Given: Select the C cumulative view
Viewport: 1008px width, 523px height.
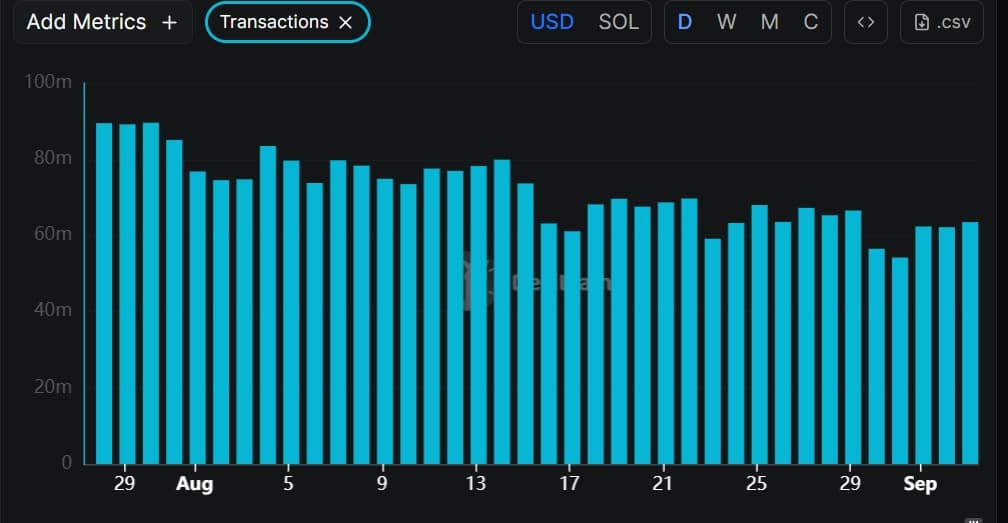Looking at the screenshot, I should coord(811,22).
